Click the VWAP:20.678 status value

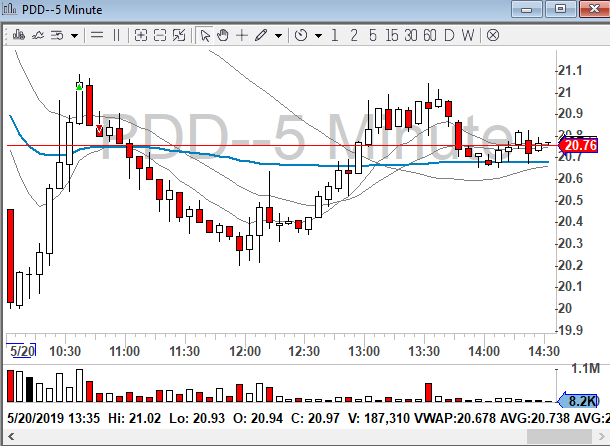[x=455, y=418]
